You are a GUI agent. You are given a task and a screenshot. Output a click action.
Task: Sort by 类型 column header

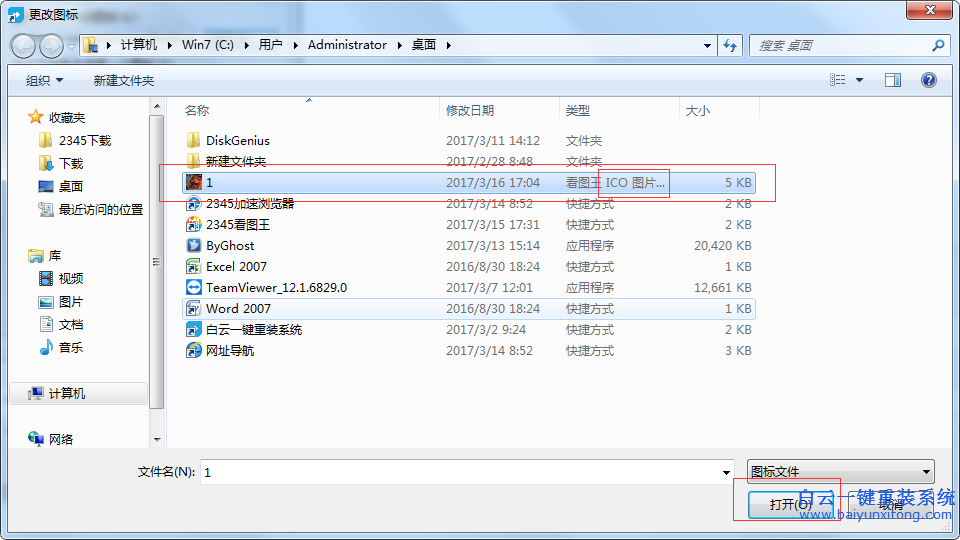pos(577,110)
